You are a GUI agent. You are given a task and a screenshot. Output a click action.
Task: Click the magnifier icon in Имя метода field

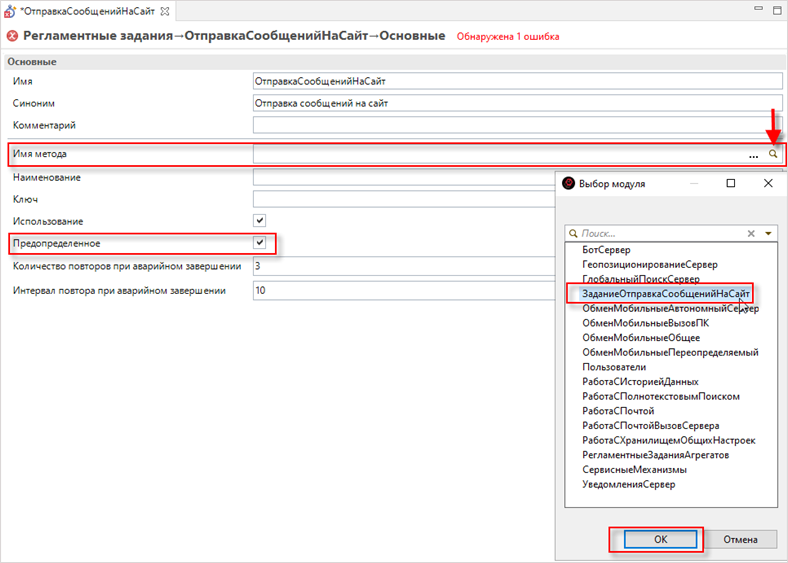(773, 155)
